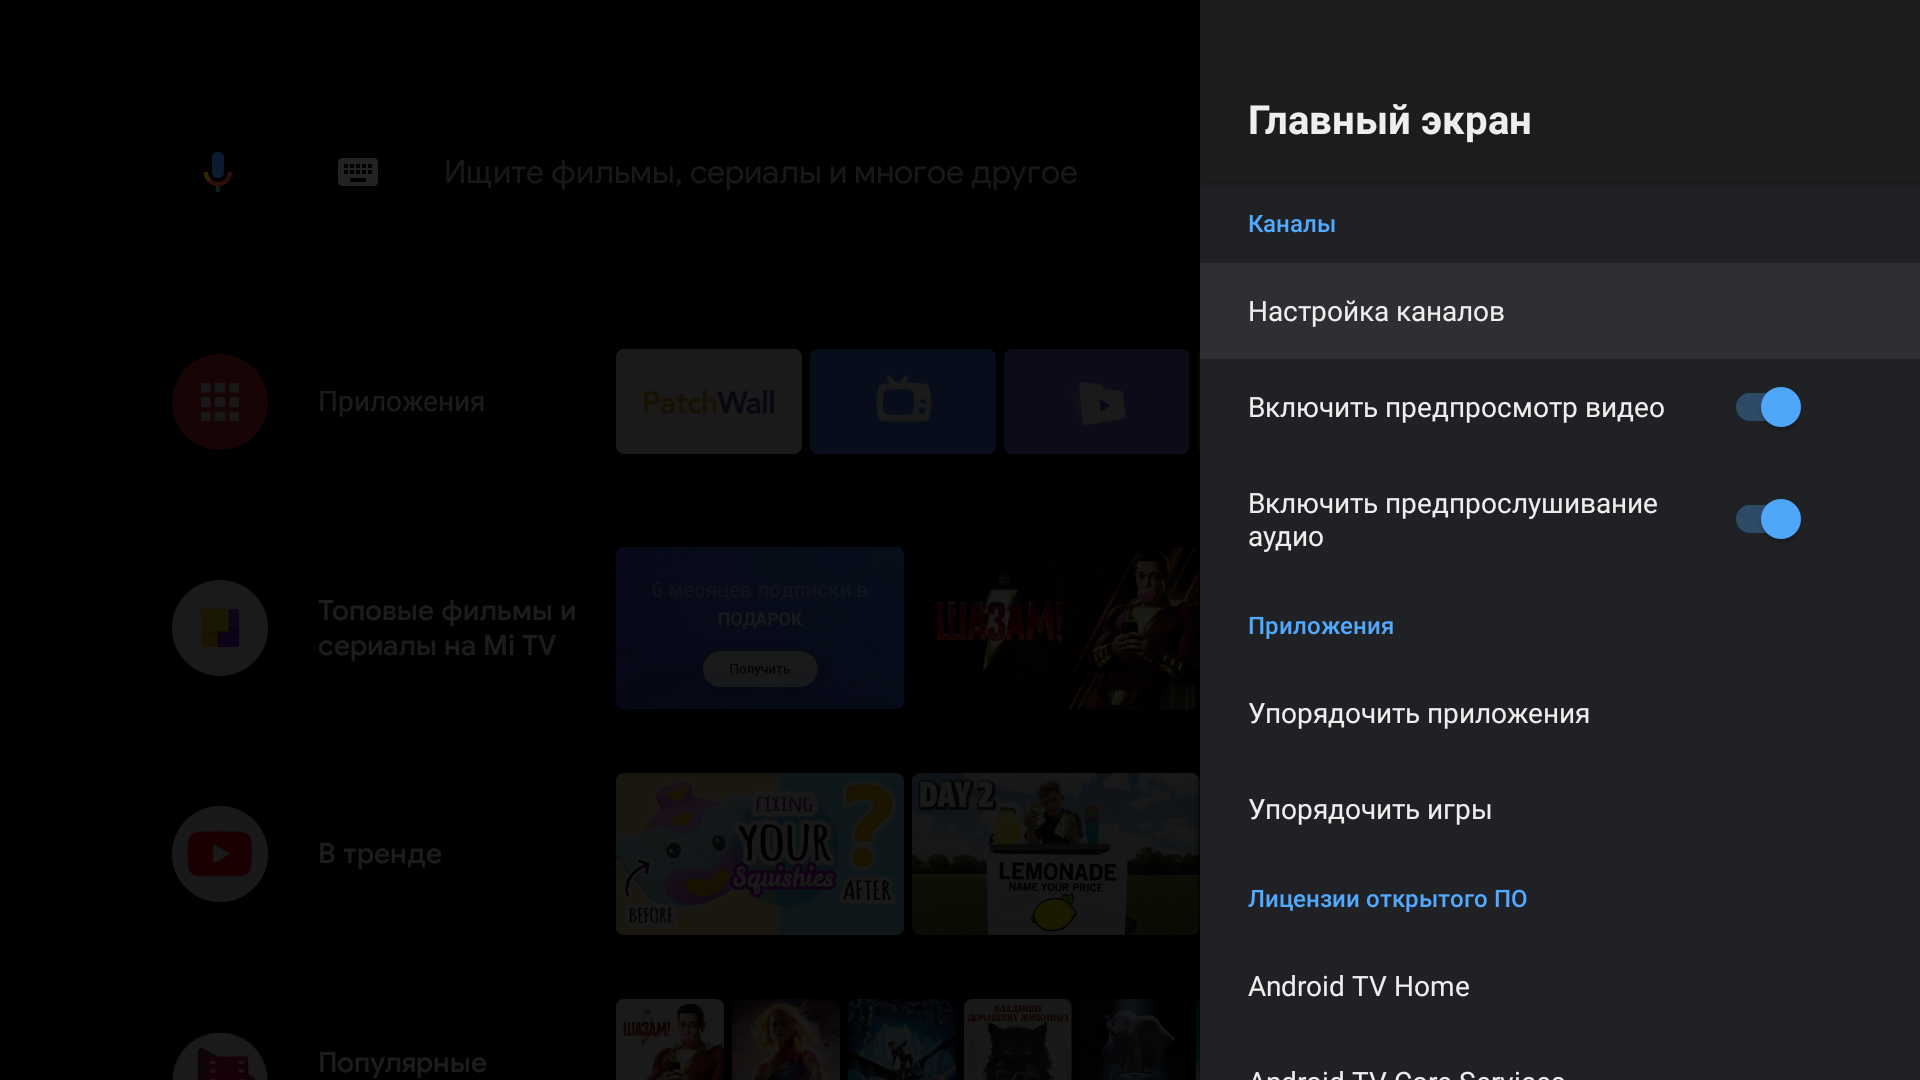Open Android TV Core Services entry
The image size is (1920, 1080).
pos(1406,1072)
